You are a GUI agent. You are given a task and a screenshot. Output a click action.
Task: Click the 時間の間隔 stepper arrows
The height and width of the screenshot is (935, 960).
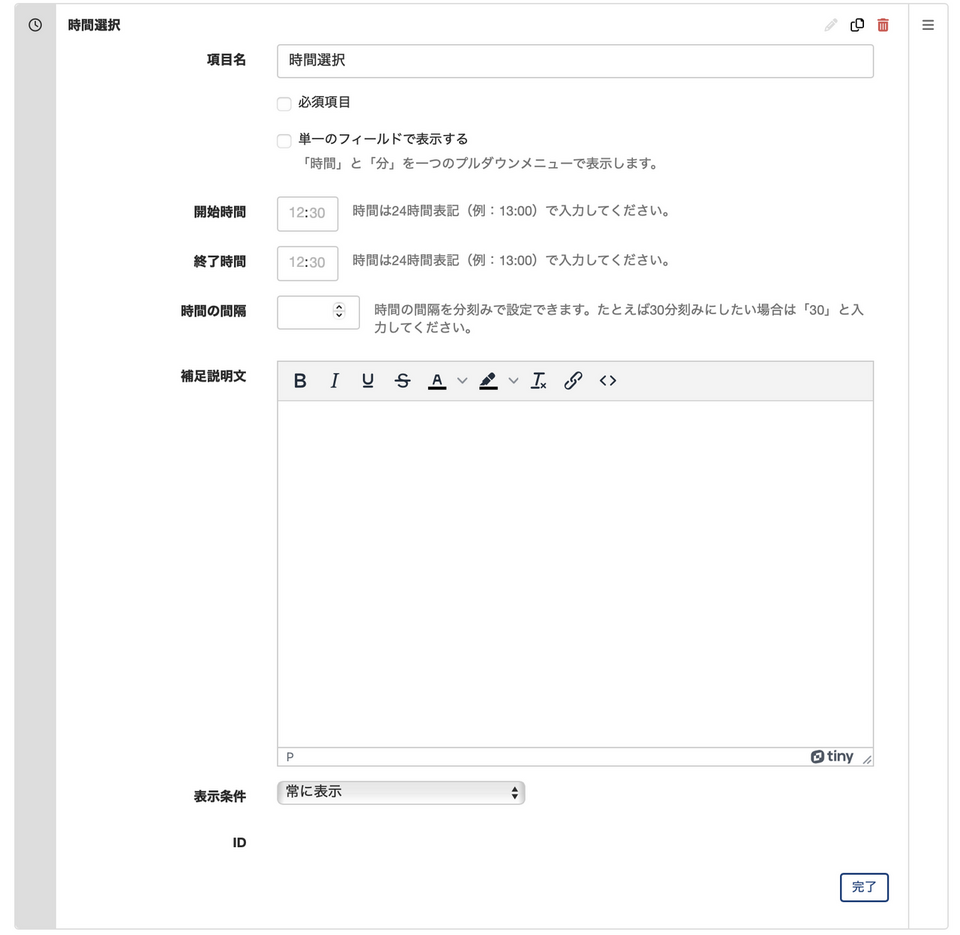click(339, 311)
